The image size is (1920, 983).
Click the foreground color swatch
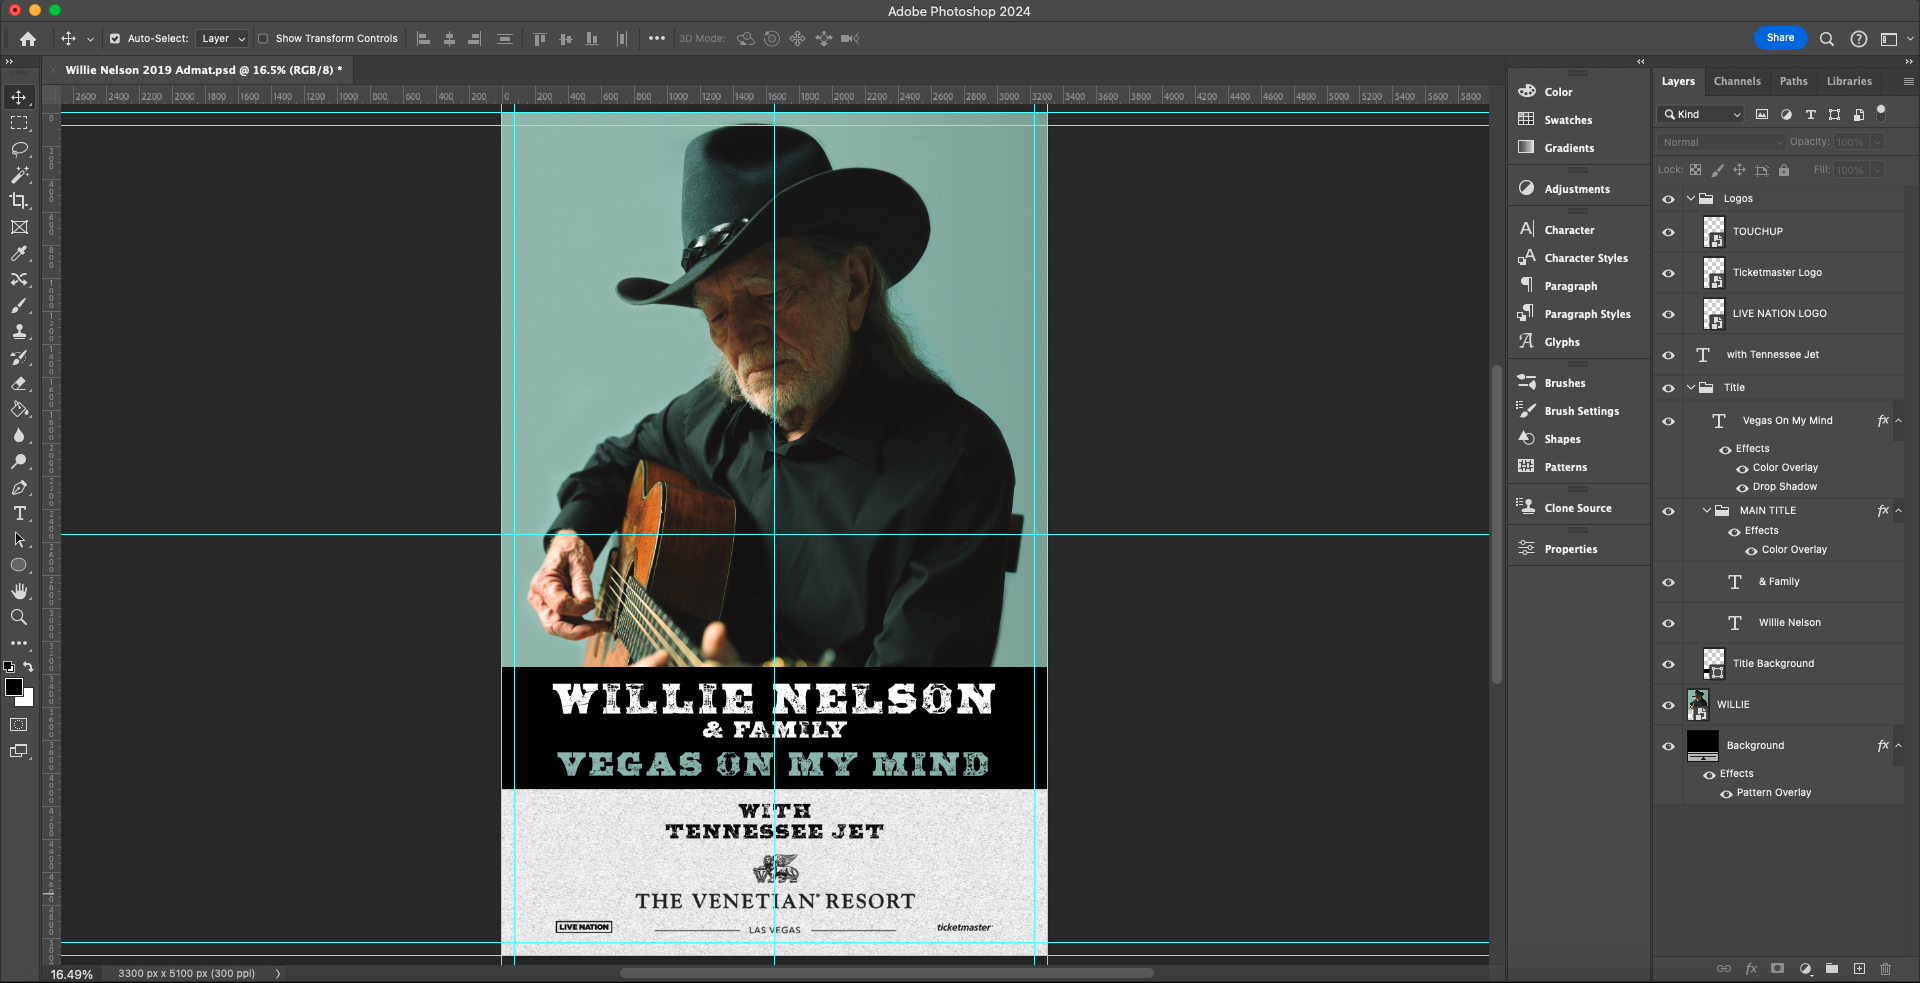point(13,687)
